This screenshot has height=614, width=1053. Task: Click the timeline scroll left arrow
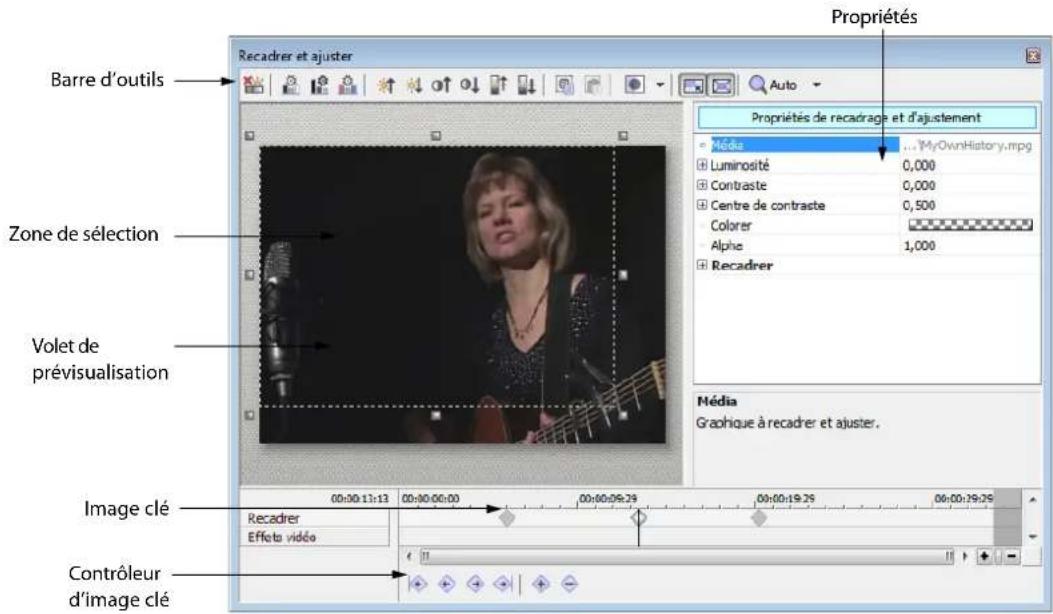[409, 556]
